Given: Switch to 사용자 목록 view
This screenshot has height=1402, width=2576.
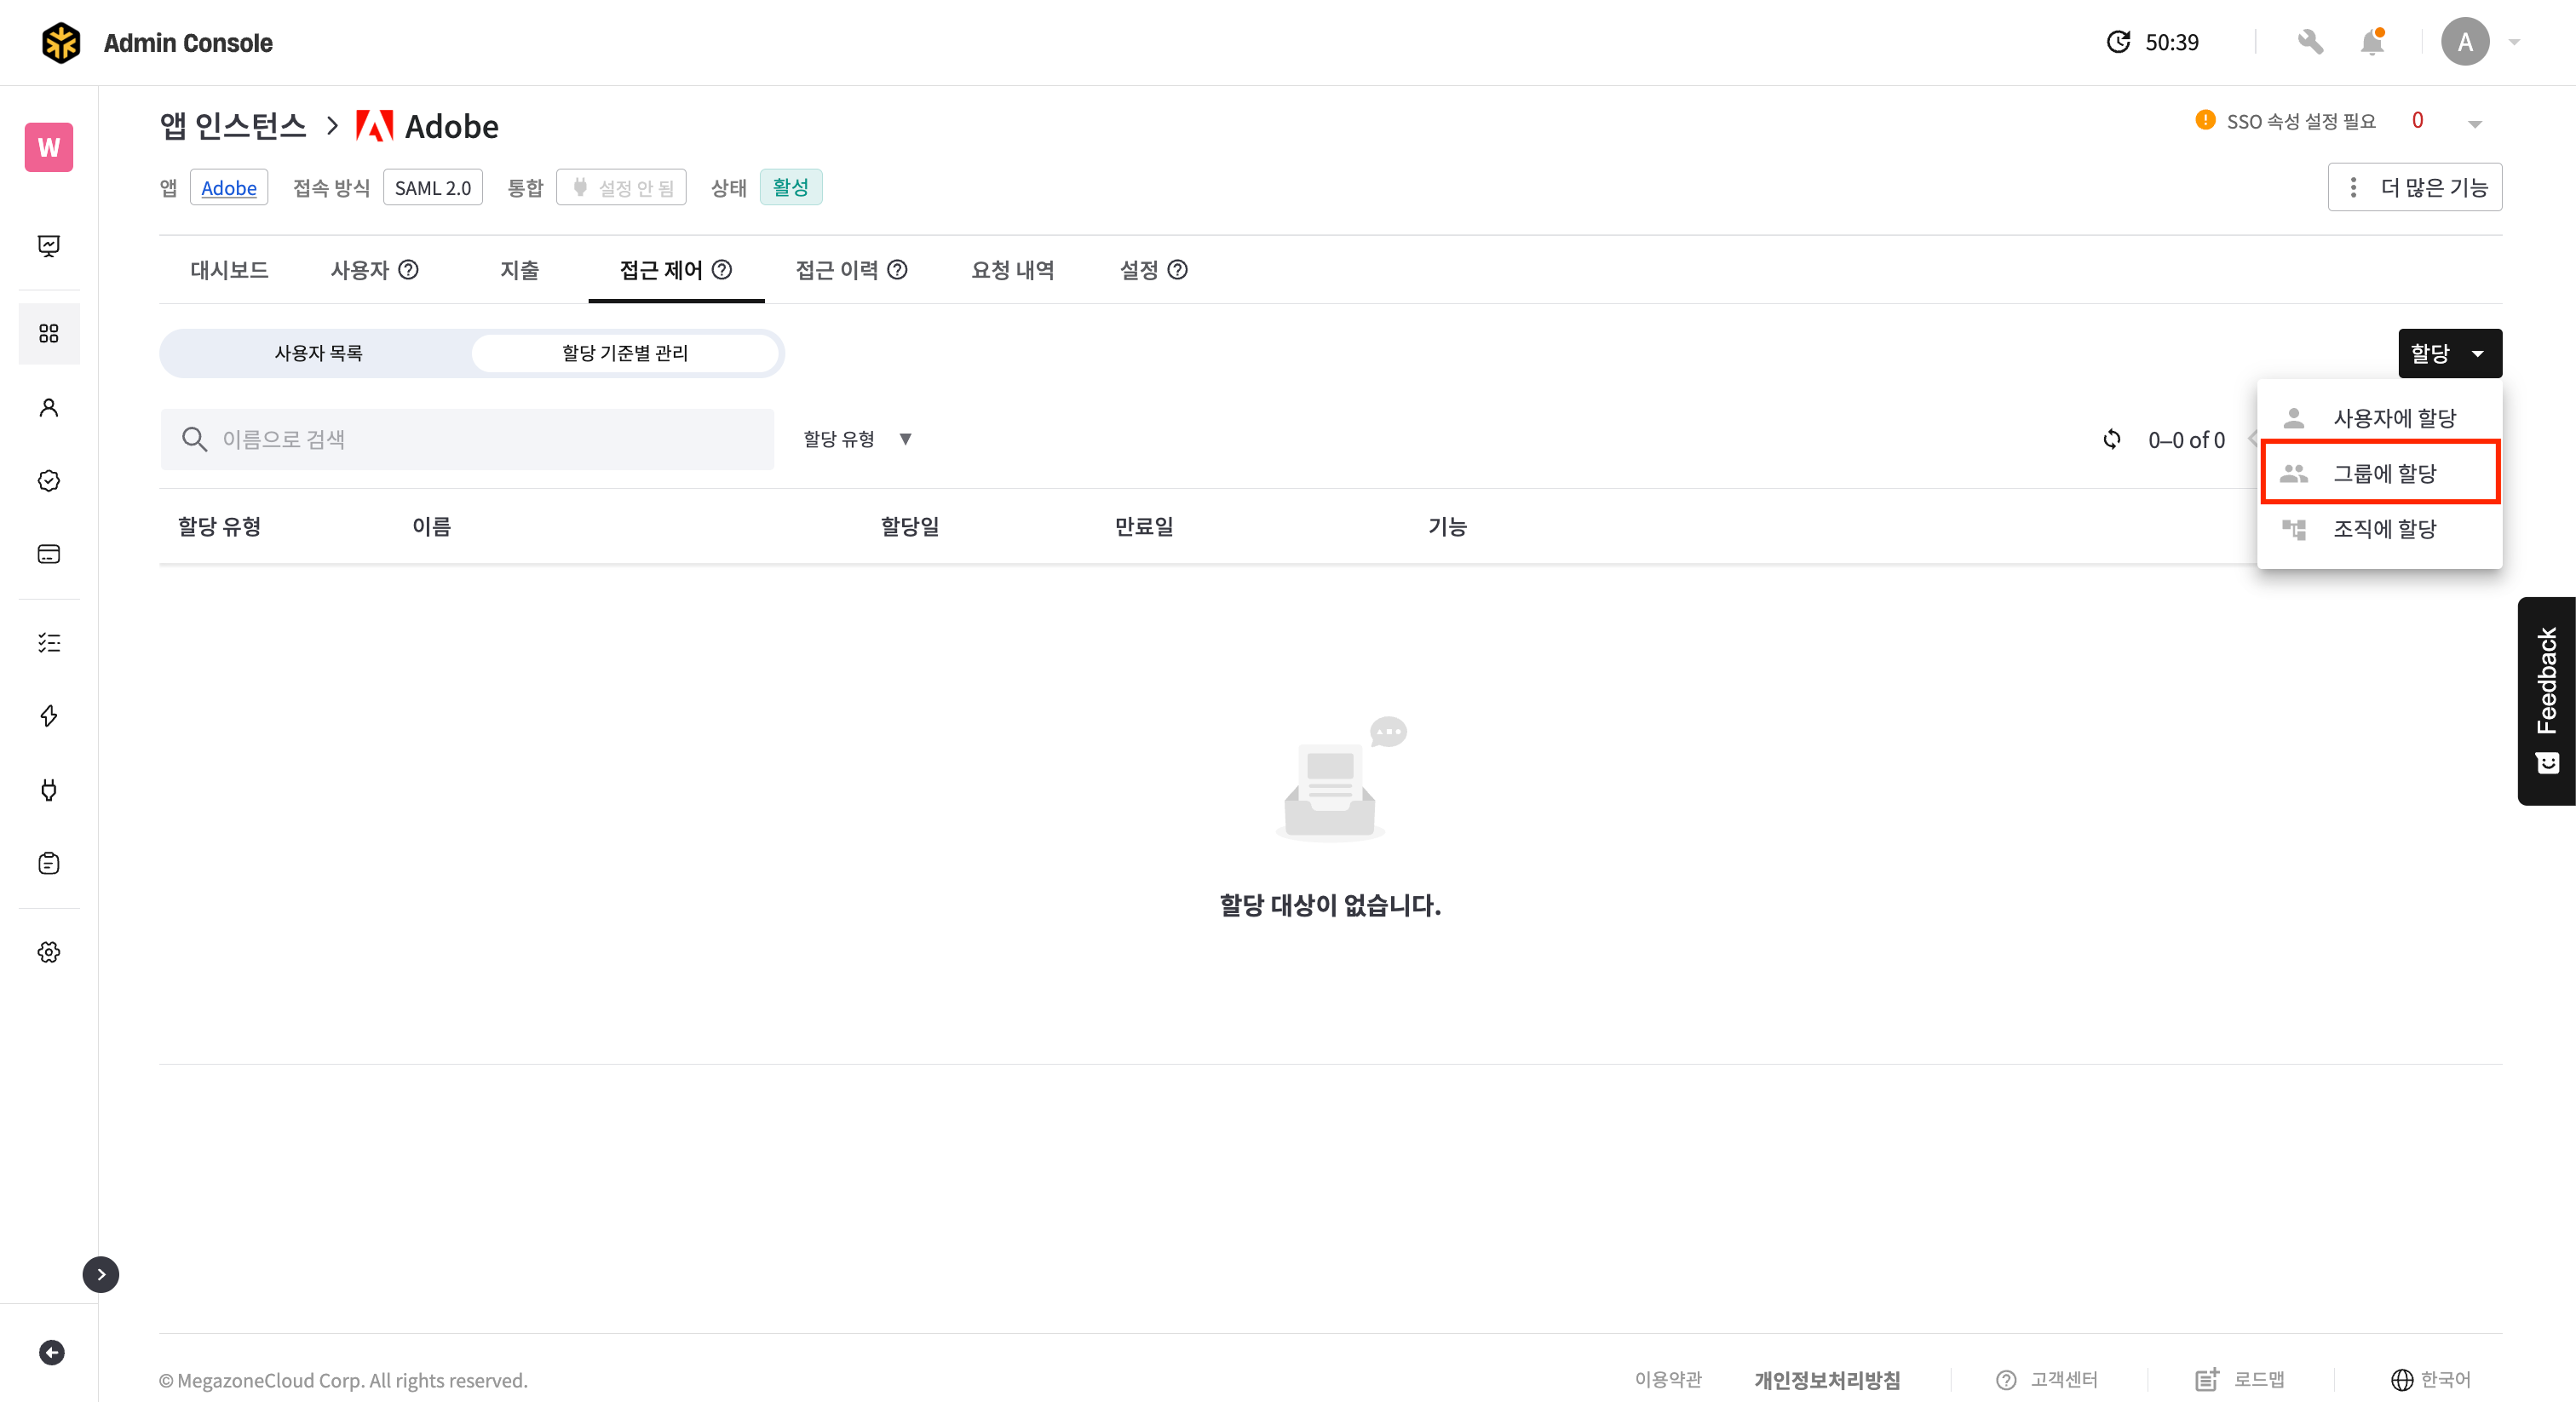Looking at the screenshot, I should (318, 353).
